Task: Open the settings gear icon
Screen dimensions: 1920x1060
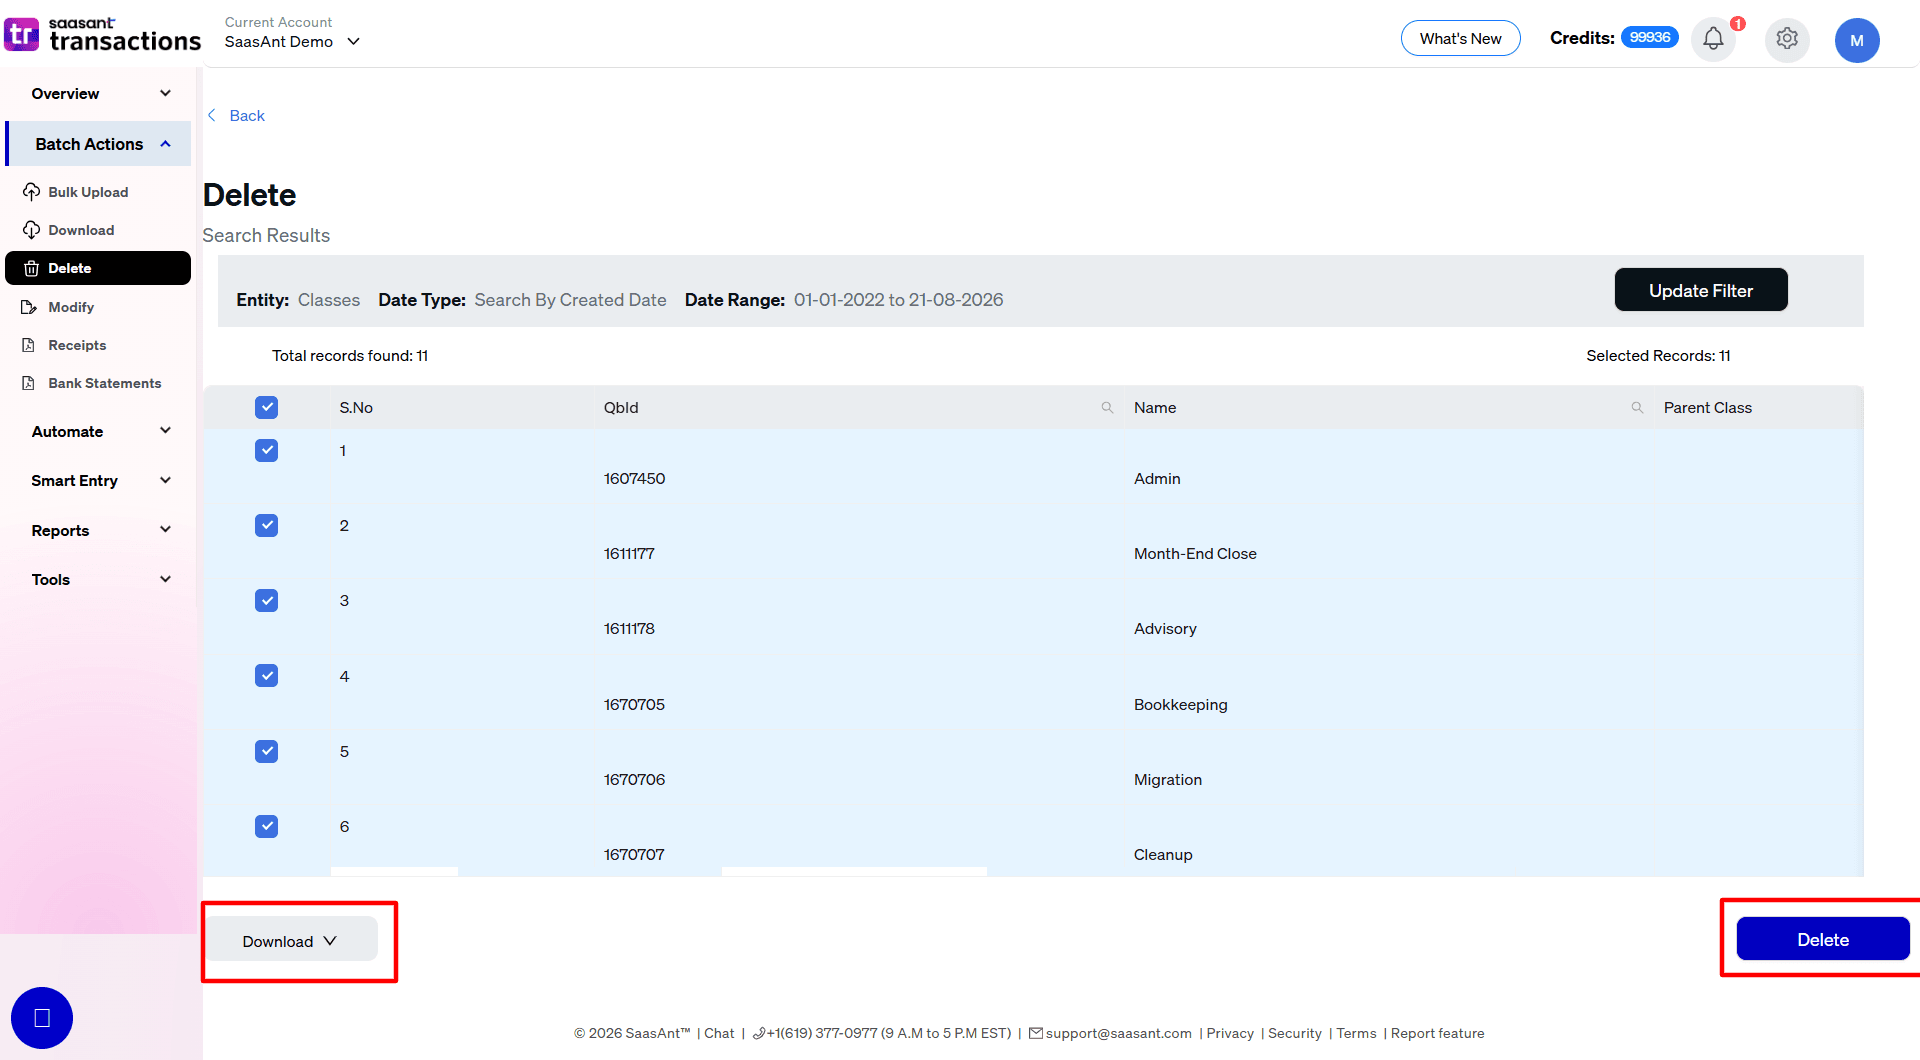Action: point(1787,39)
